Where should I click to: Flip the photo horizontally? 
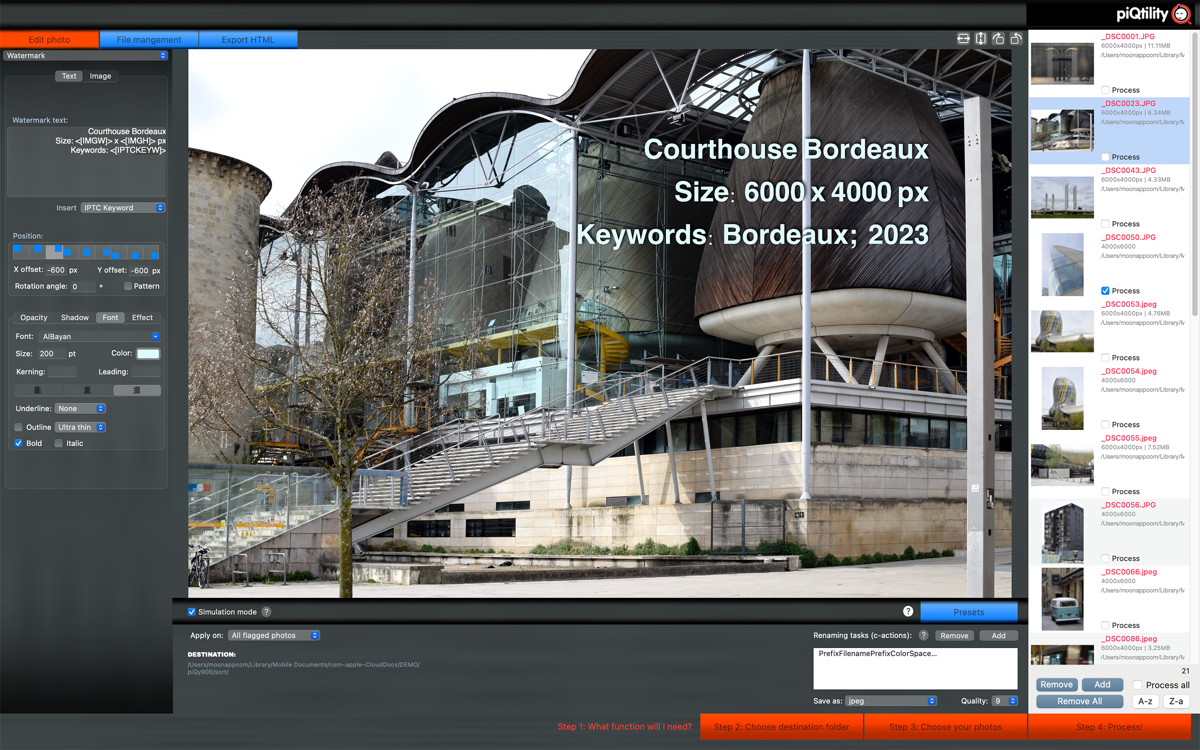[x=963, y=38]
